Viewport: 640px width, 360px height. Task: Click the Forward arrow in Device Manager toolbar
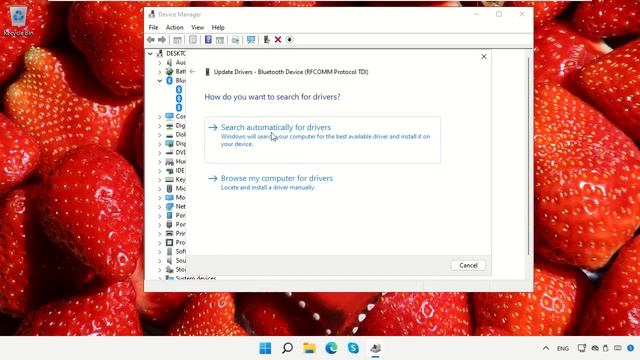[x=162, y=40]
